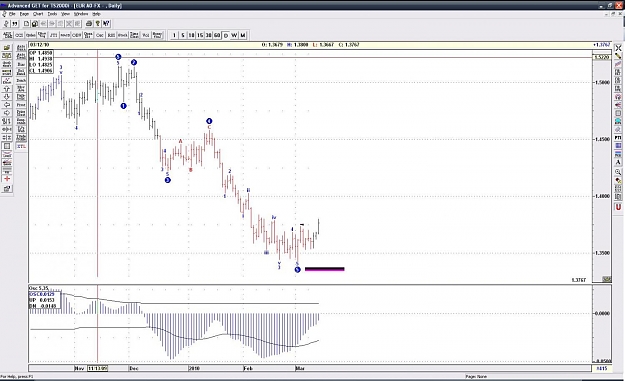The image size is (625, 381).
Task: Click the red magnet U icon
Action: (618, 207)
